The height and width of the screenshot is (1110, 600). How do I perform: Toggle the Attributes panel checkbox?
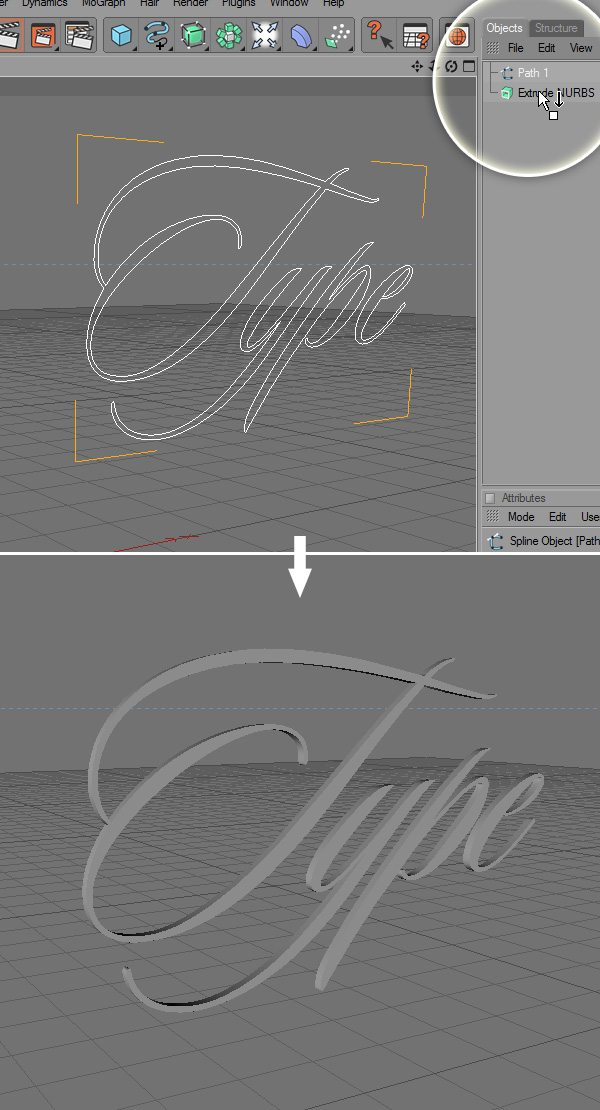point(490,498)
